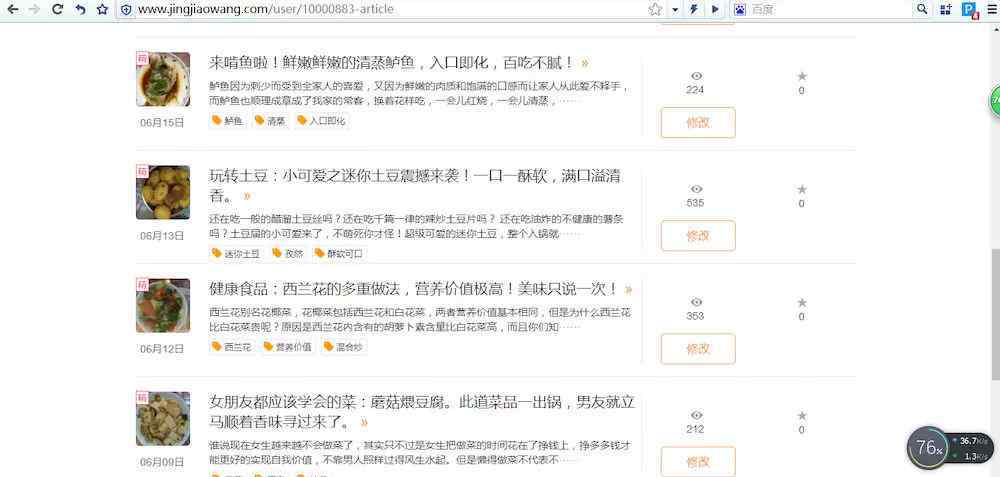
Task: Click the favorites star for the potato article
Action: pos(802,189)
